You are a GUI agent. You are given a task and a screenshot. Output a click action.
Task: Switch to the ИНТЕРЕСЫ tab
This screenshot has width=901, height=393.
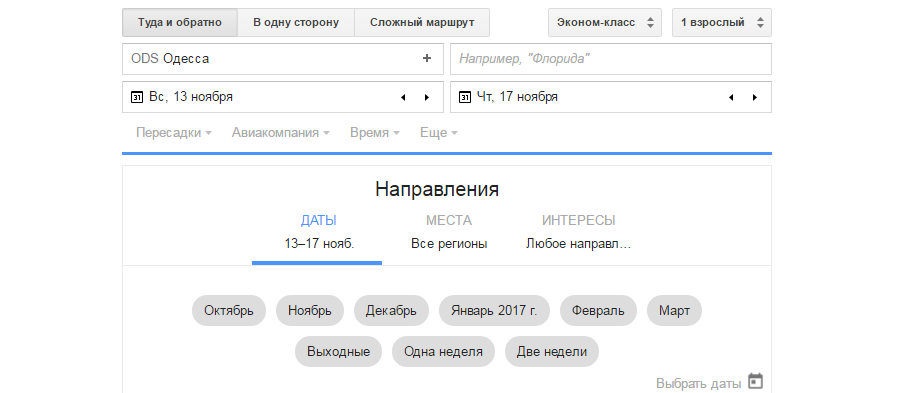tap(578, 232)
